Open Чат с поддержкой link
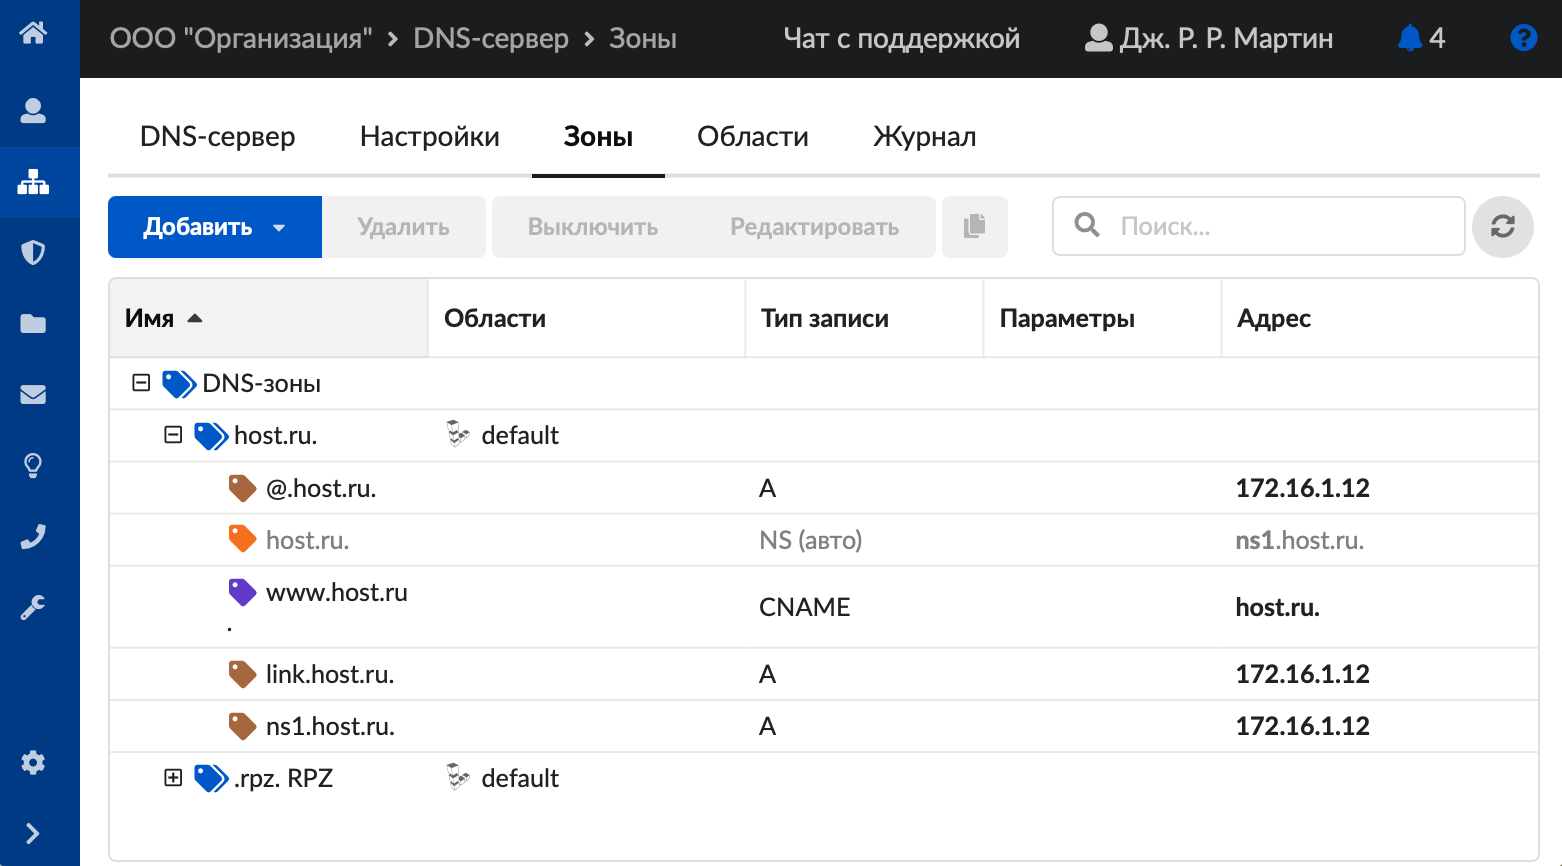Screen dimensions: 1562x866 (x=901, y=38)
